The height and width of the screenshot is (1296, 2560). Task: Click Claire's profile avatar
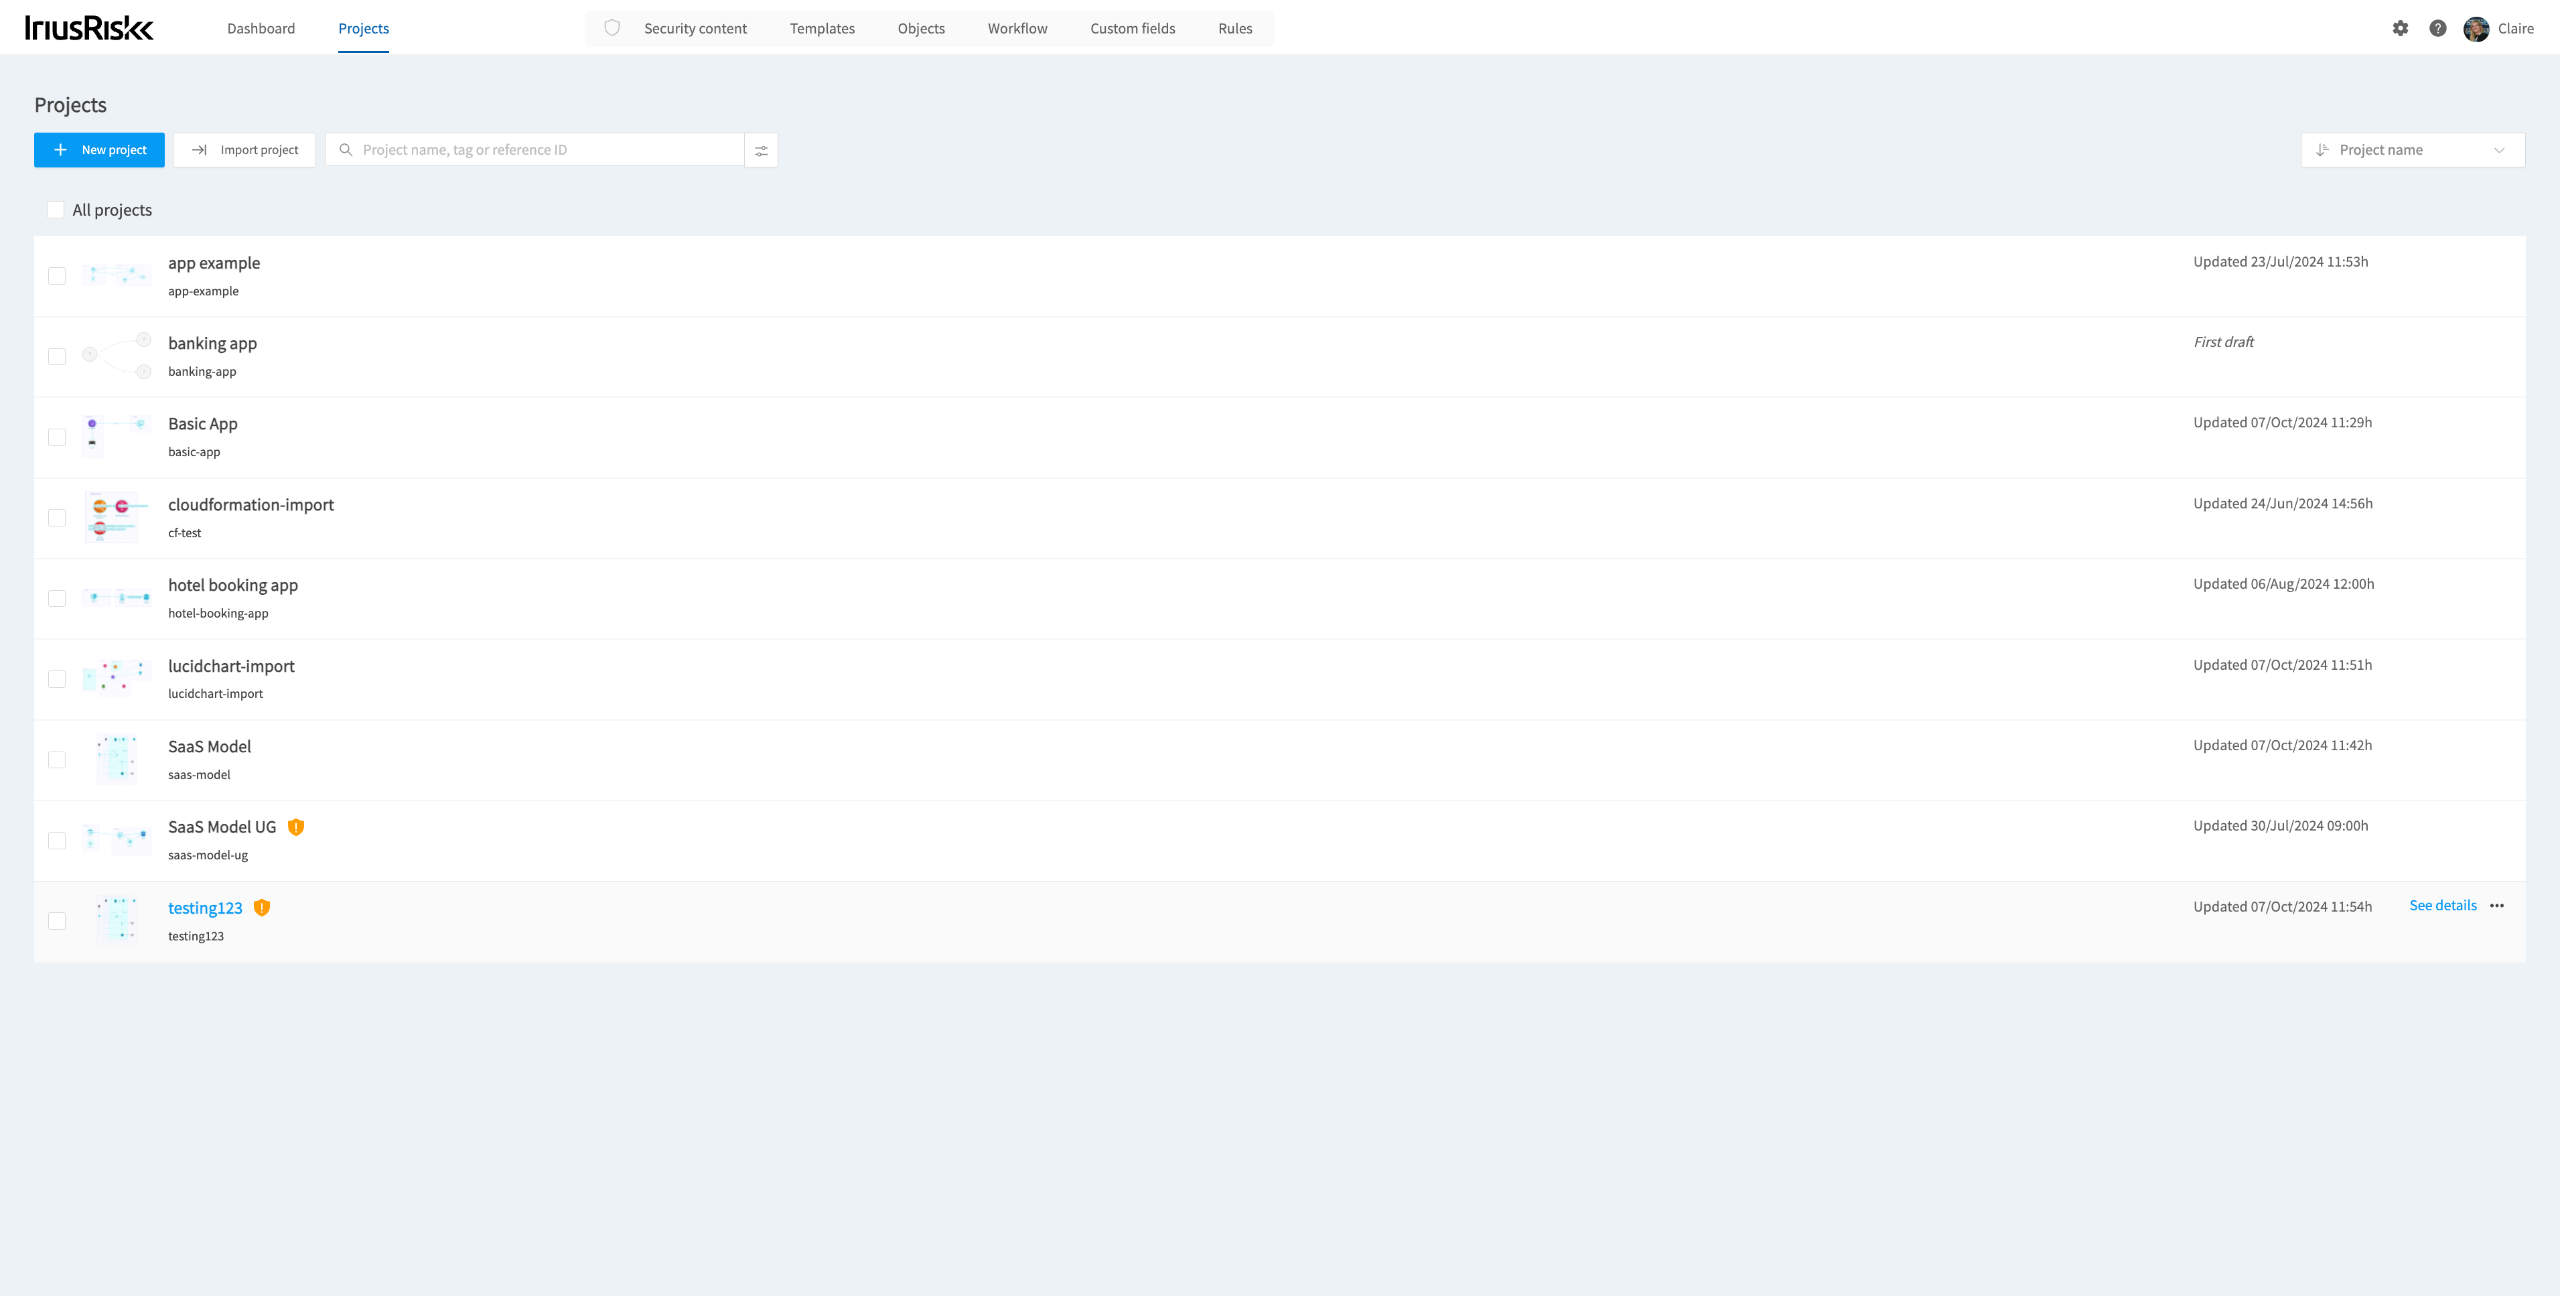point(2476,28)
